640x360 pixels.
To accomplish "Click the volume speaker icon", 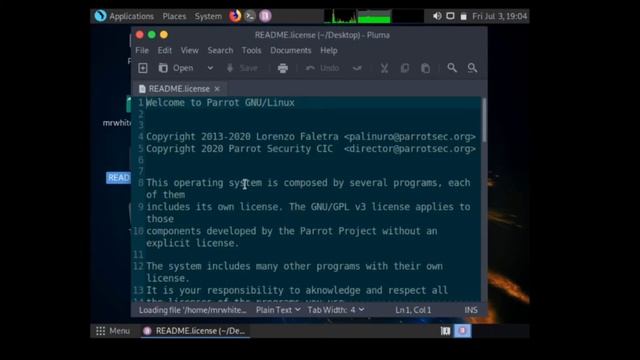I will point(437,16).
